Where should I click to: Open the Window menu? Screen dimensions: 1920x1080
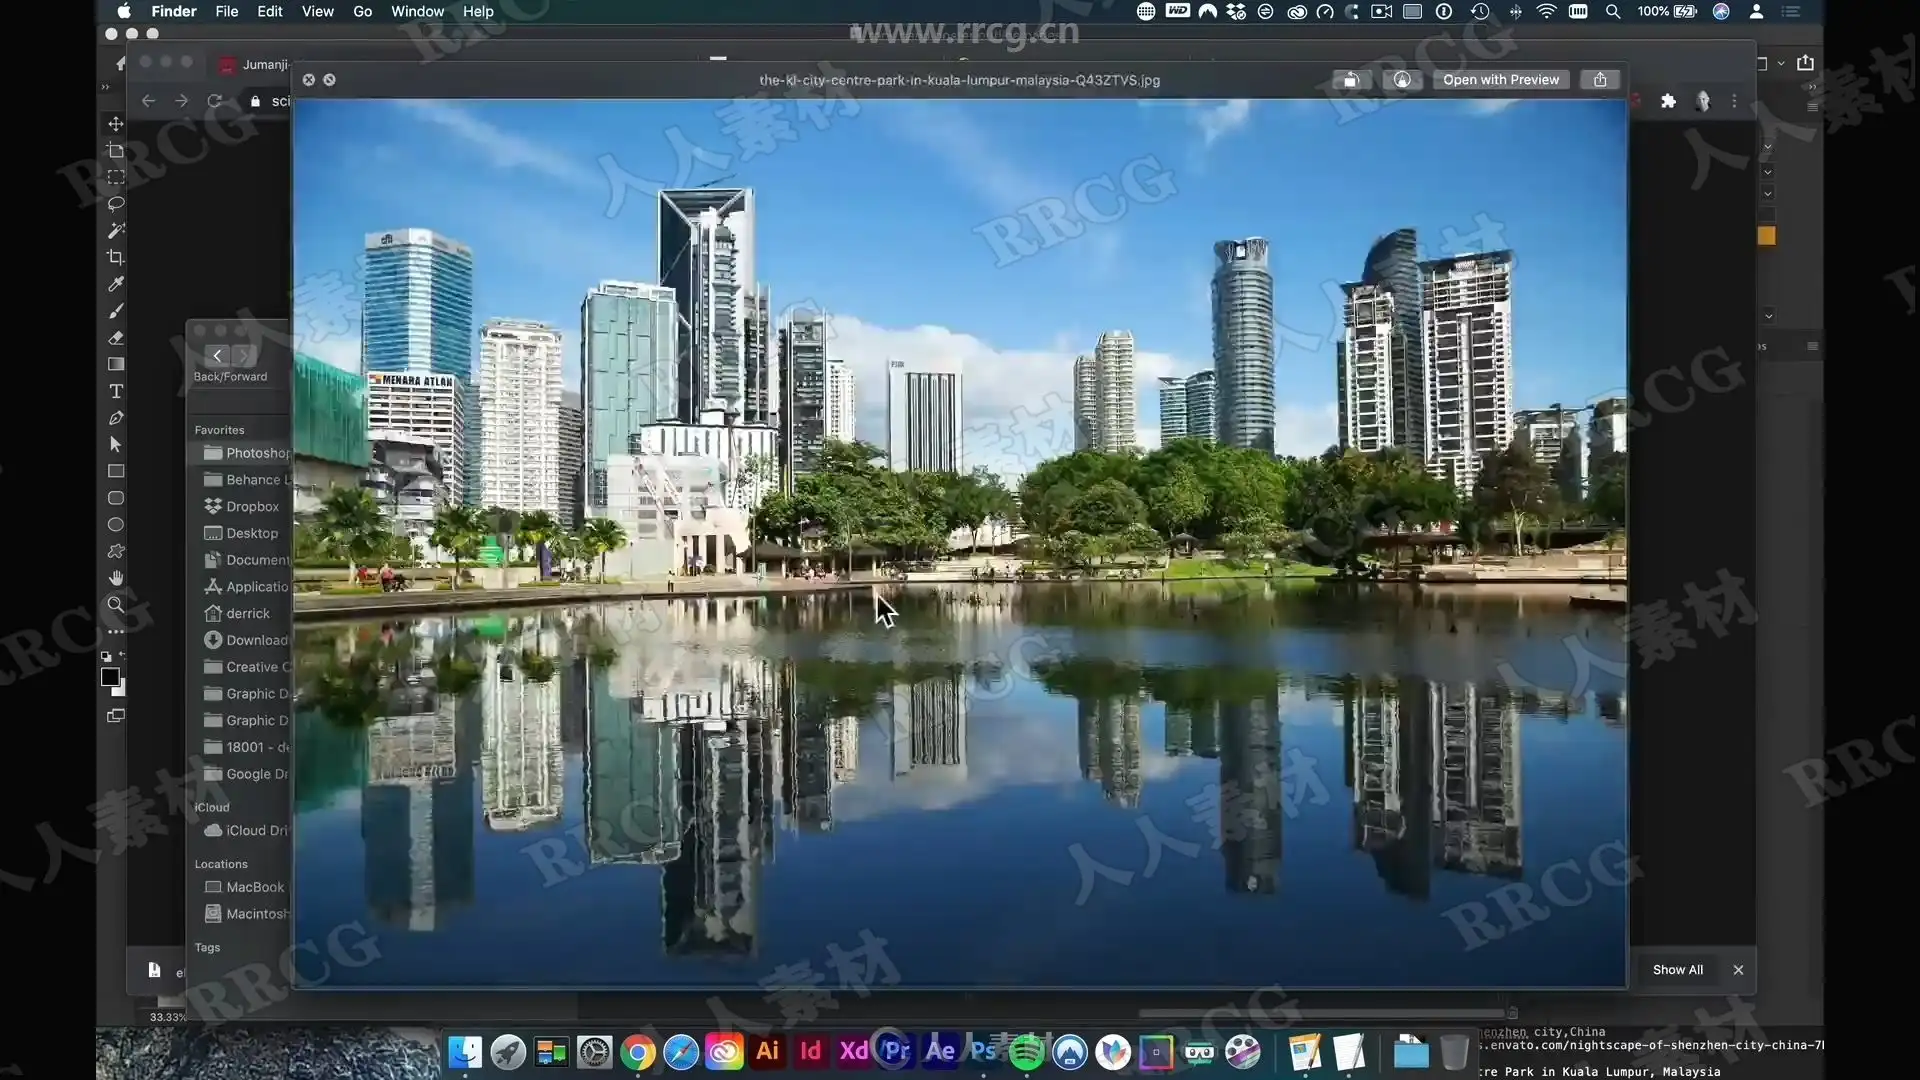tap(417, 11)
